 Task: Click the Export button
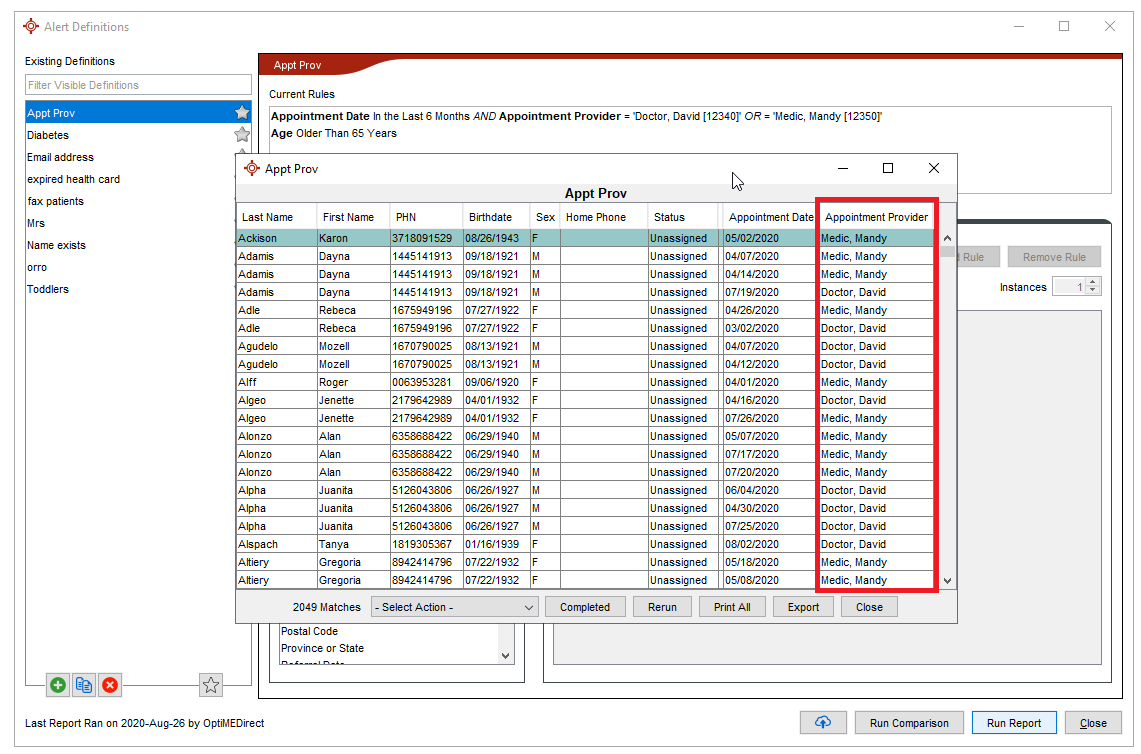(803, 607)
